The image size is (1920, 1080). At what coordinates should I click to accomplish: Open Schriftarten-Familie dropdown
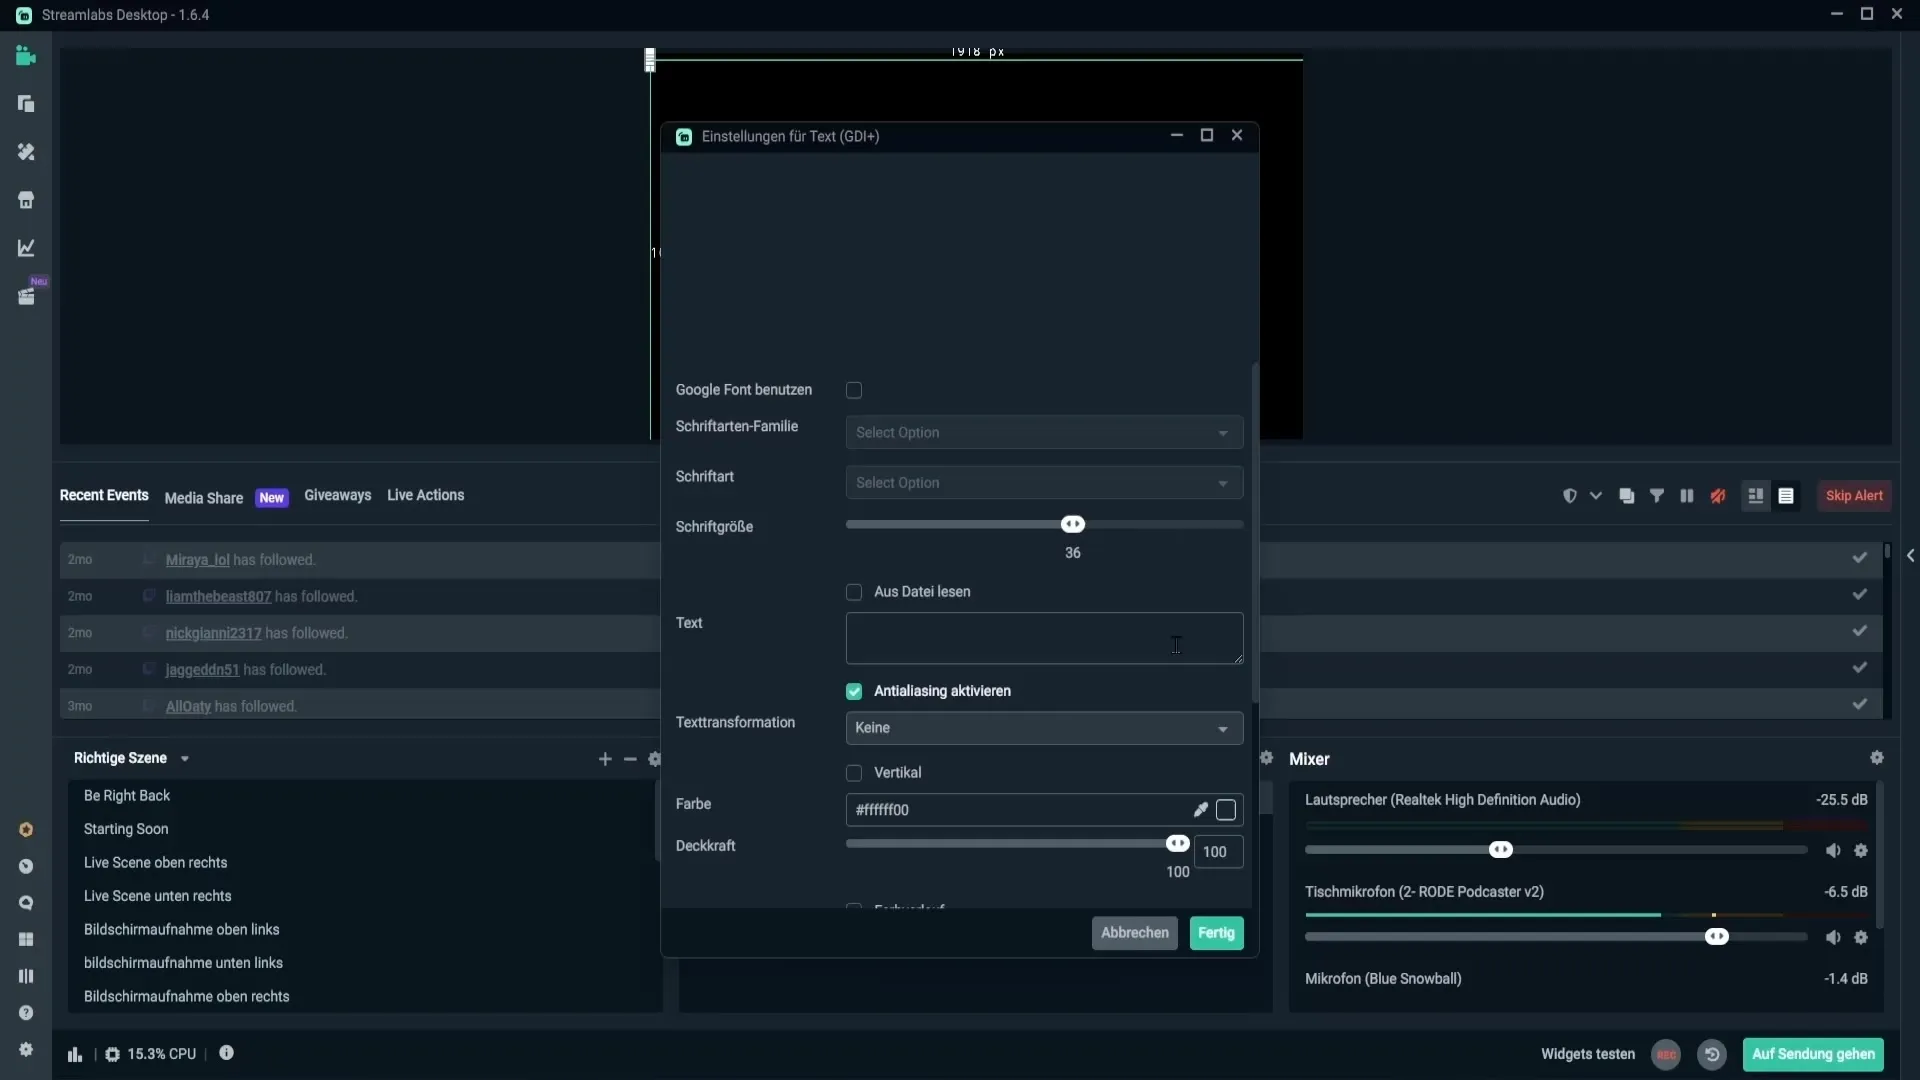(1044, 433)
